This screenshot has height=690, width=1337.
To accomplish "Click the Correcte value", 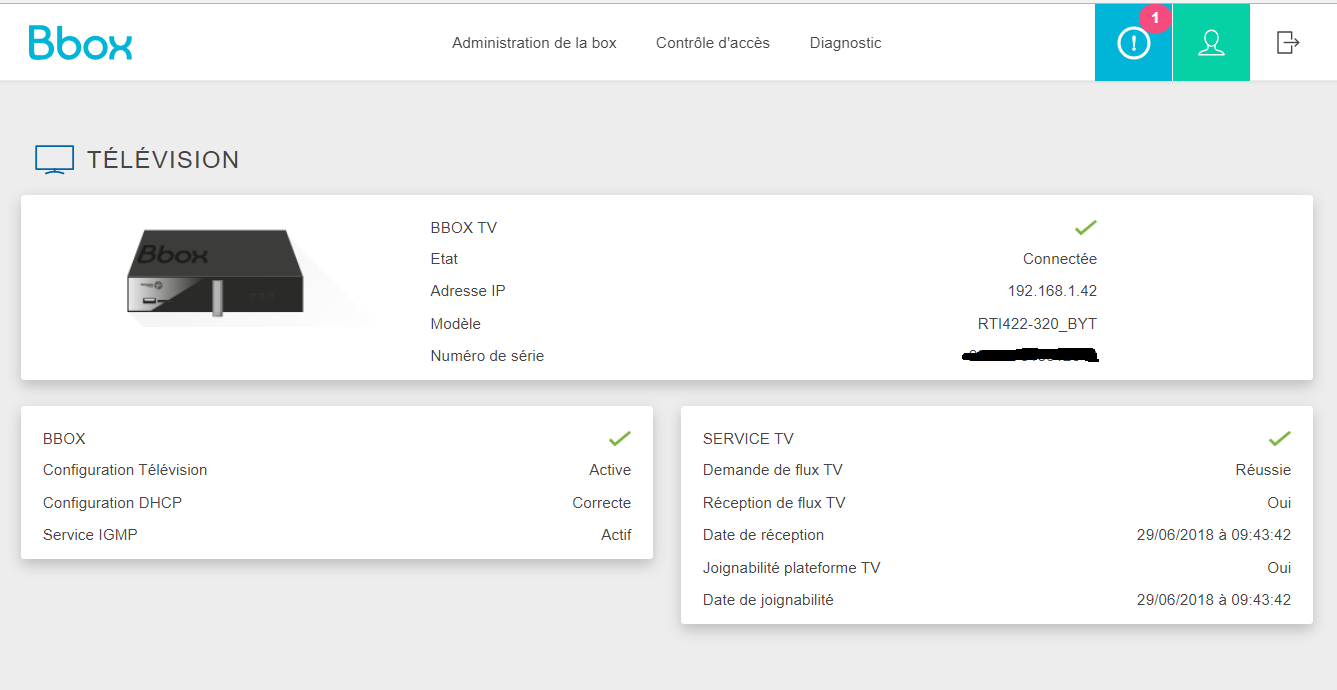I will [x=602, y=503].
